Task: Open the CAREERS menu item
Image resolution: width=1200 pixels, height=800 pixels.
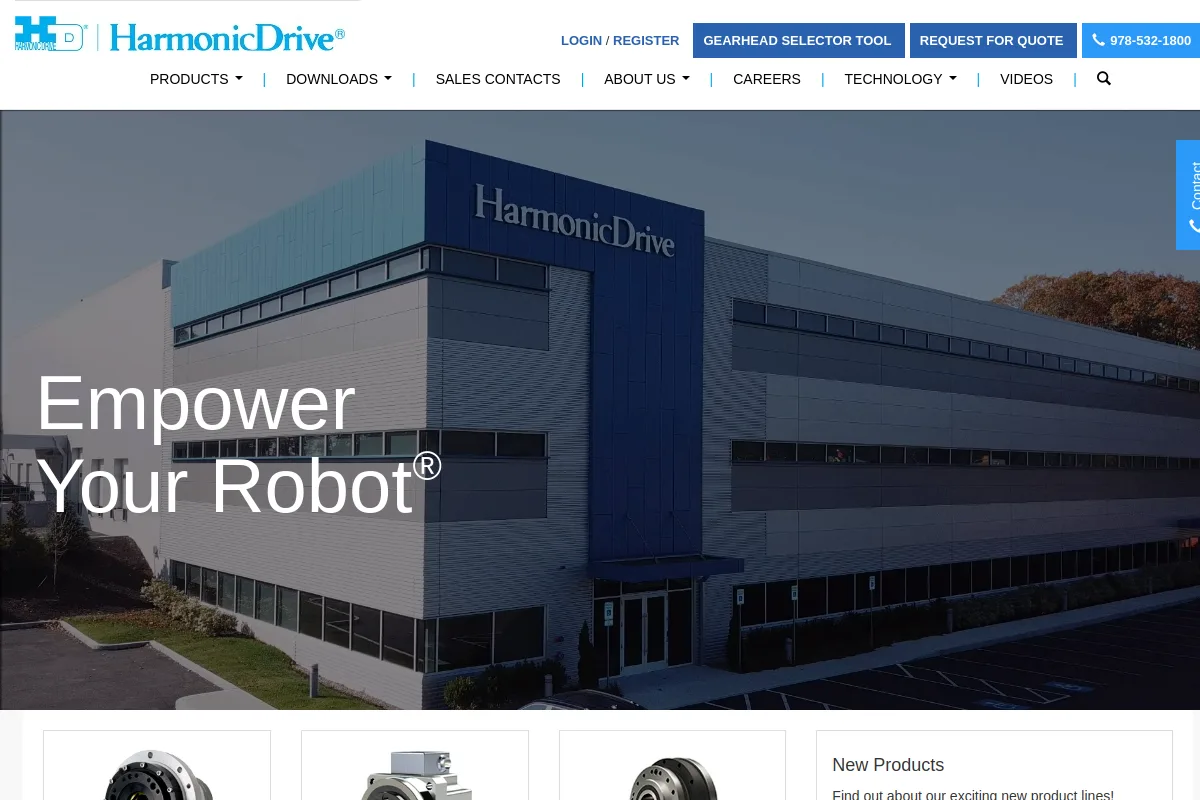Action: pyautogui.click(x=767, y=79)
